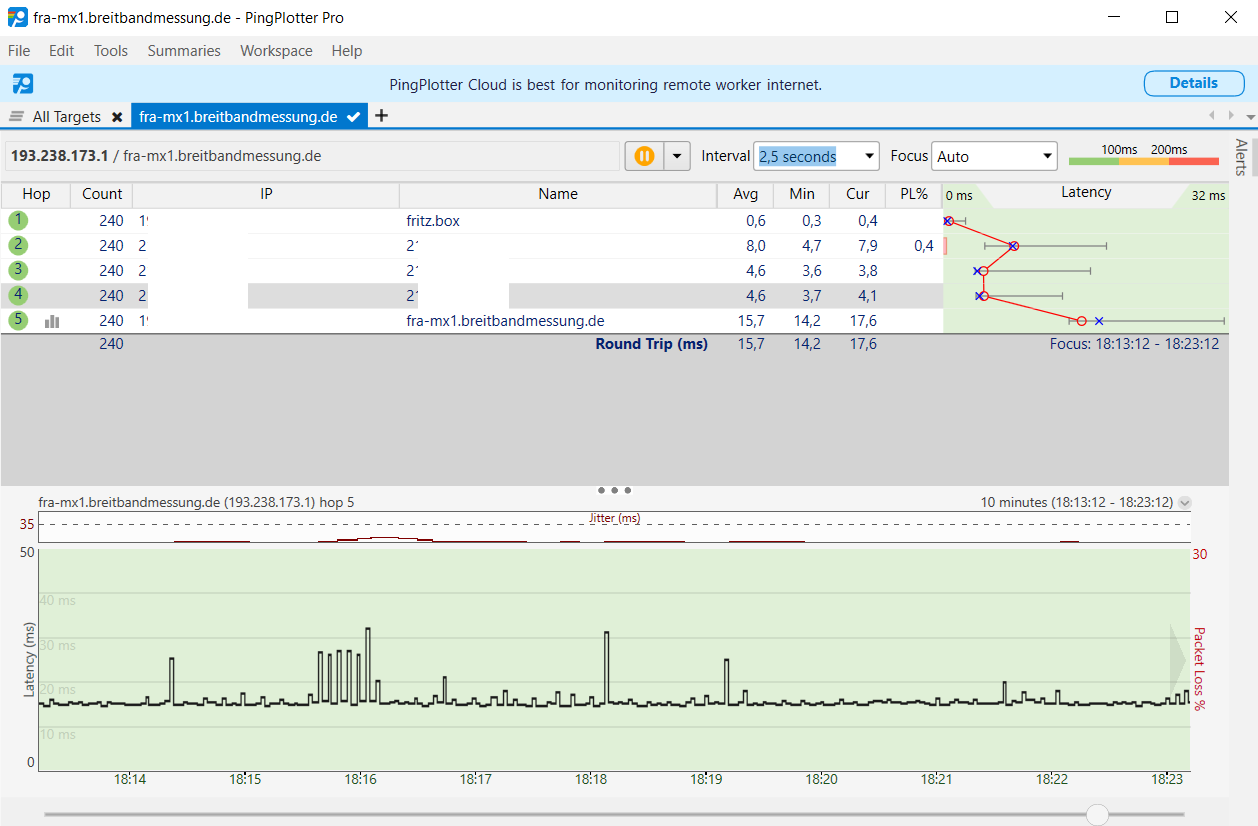Select the fra-mx1.breitbandmessung.de hop name in row 5

click(505, 321)
